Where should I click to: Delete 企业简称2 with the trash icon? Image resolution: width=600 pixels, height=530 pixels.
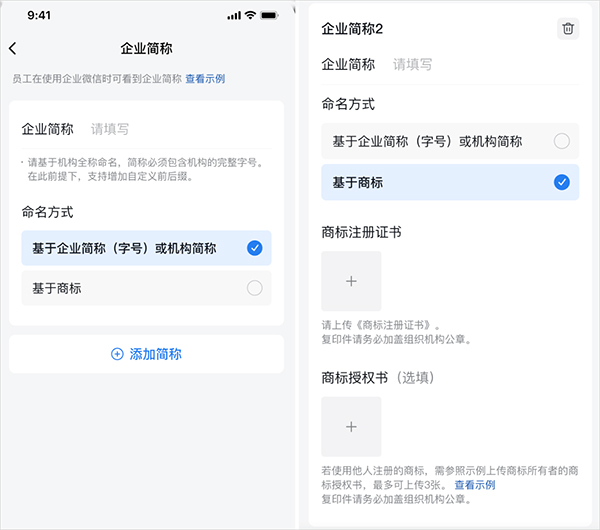568,29
